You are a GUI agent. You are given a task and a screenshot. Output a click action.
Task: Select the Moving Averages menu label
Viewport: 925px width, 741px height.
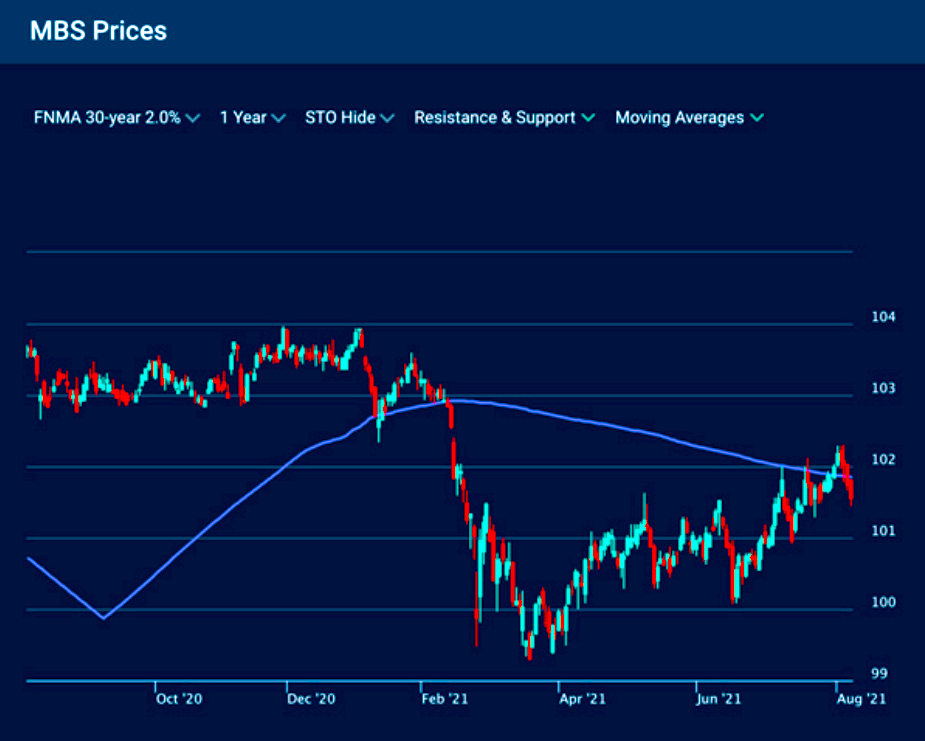click(x=679, y=118)
